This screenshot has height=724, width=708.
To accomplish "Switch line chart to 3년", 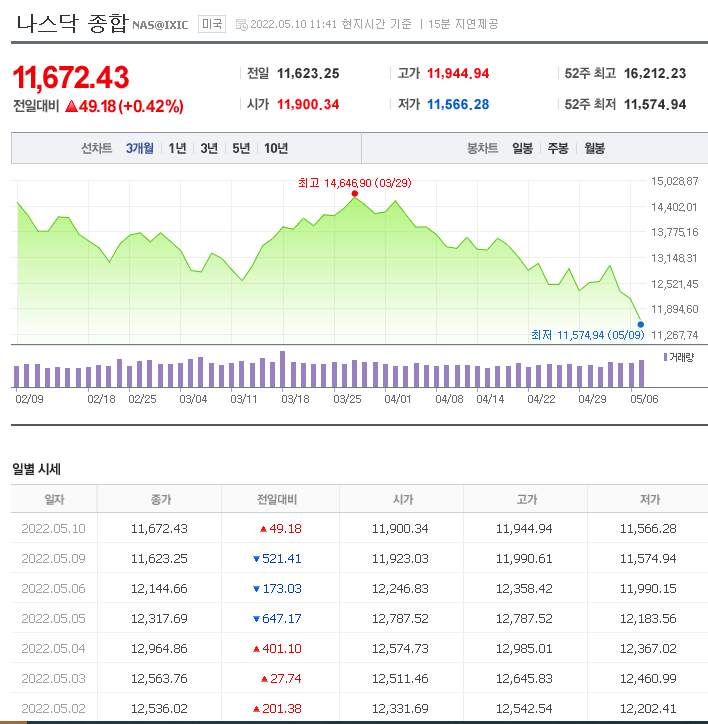I will 209,148.
